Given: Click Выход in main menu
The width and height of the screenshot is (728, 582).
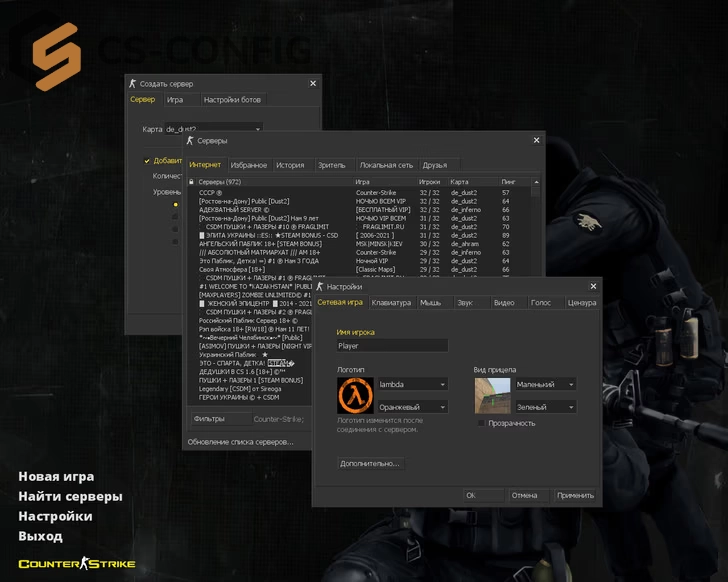Looking at the screenshot, I should [x=40, y=536].
